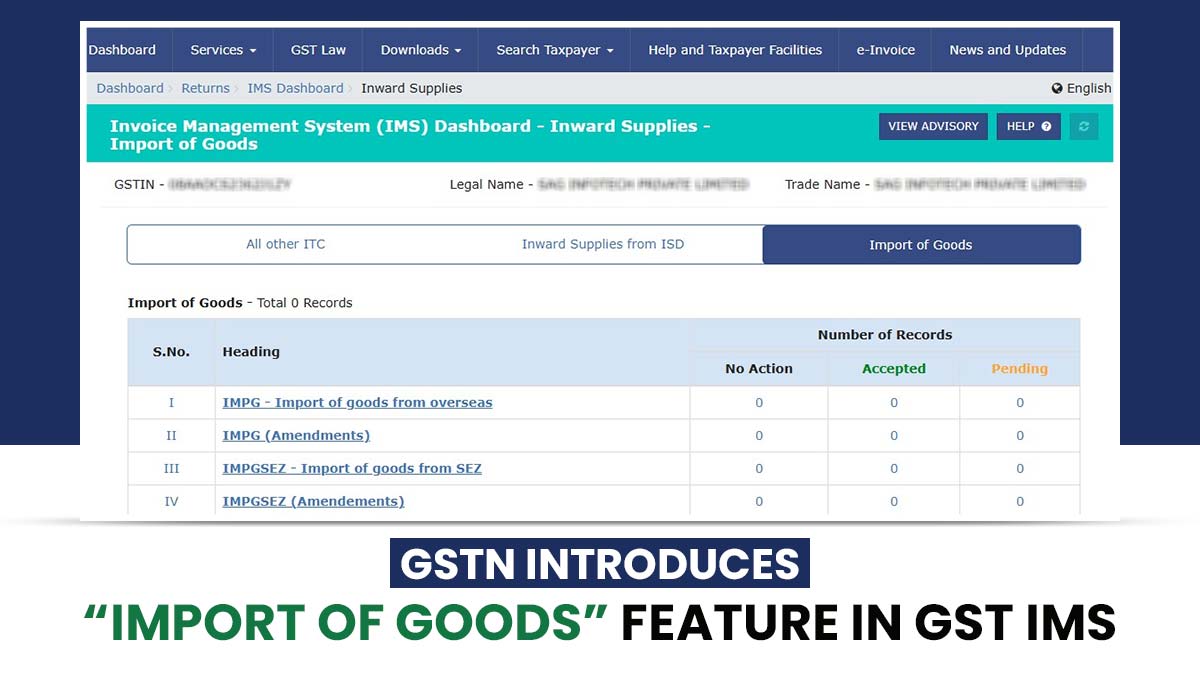Screen dimensions: 1200x675
Task: Expand the Downloads dropdown menu
Action: pyautogui.click(x=421, y=50)
